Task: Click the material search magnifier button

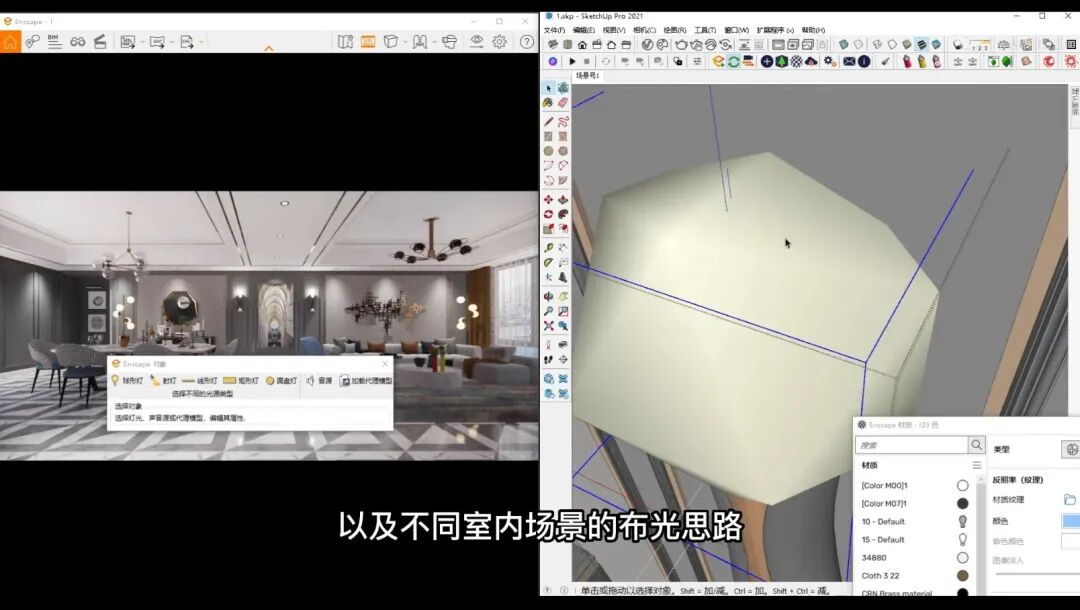Action: [x=976, y=445]
